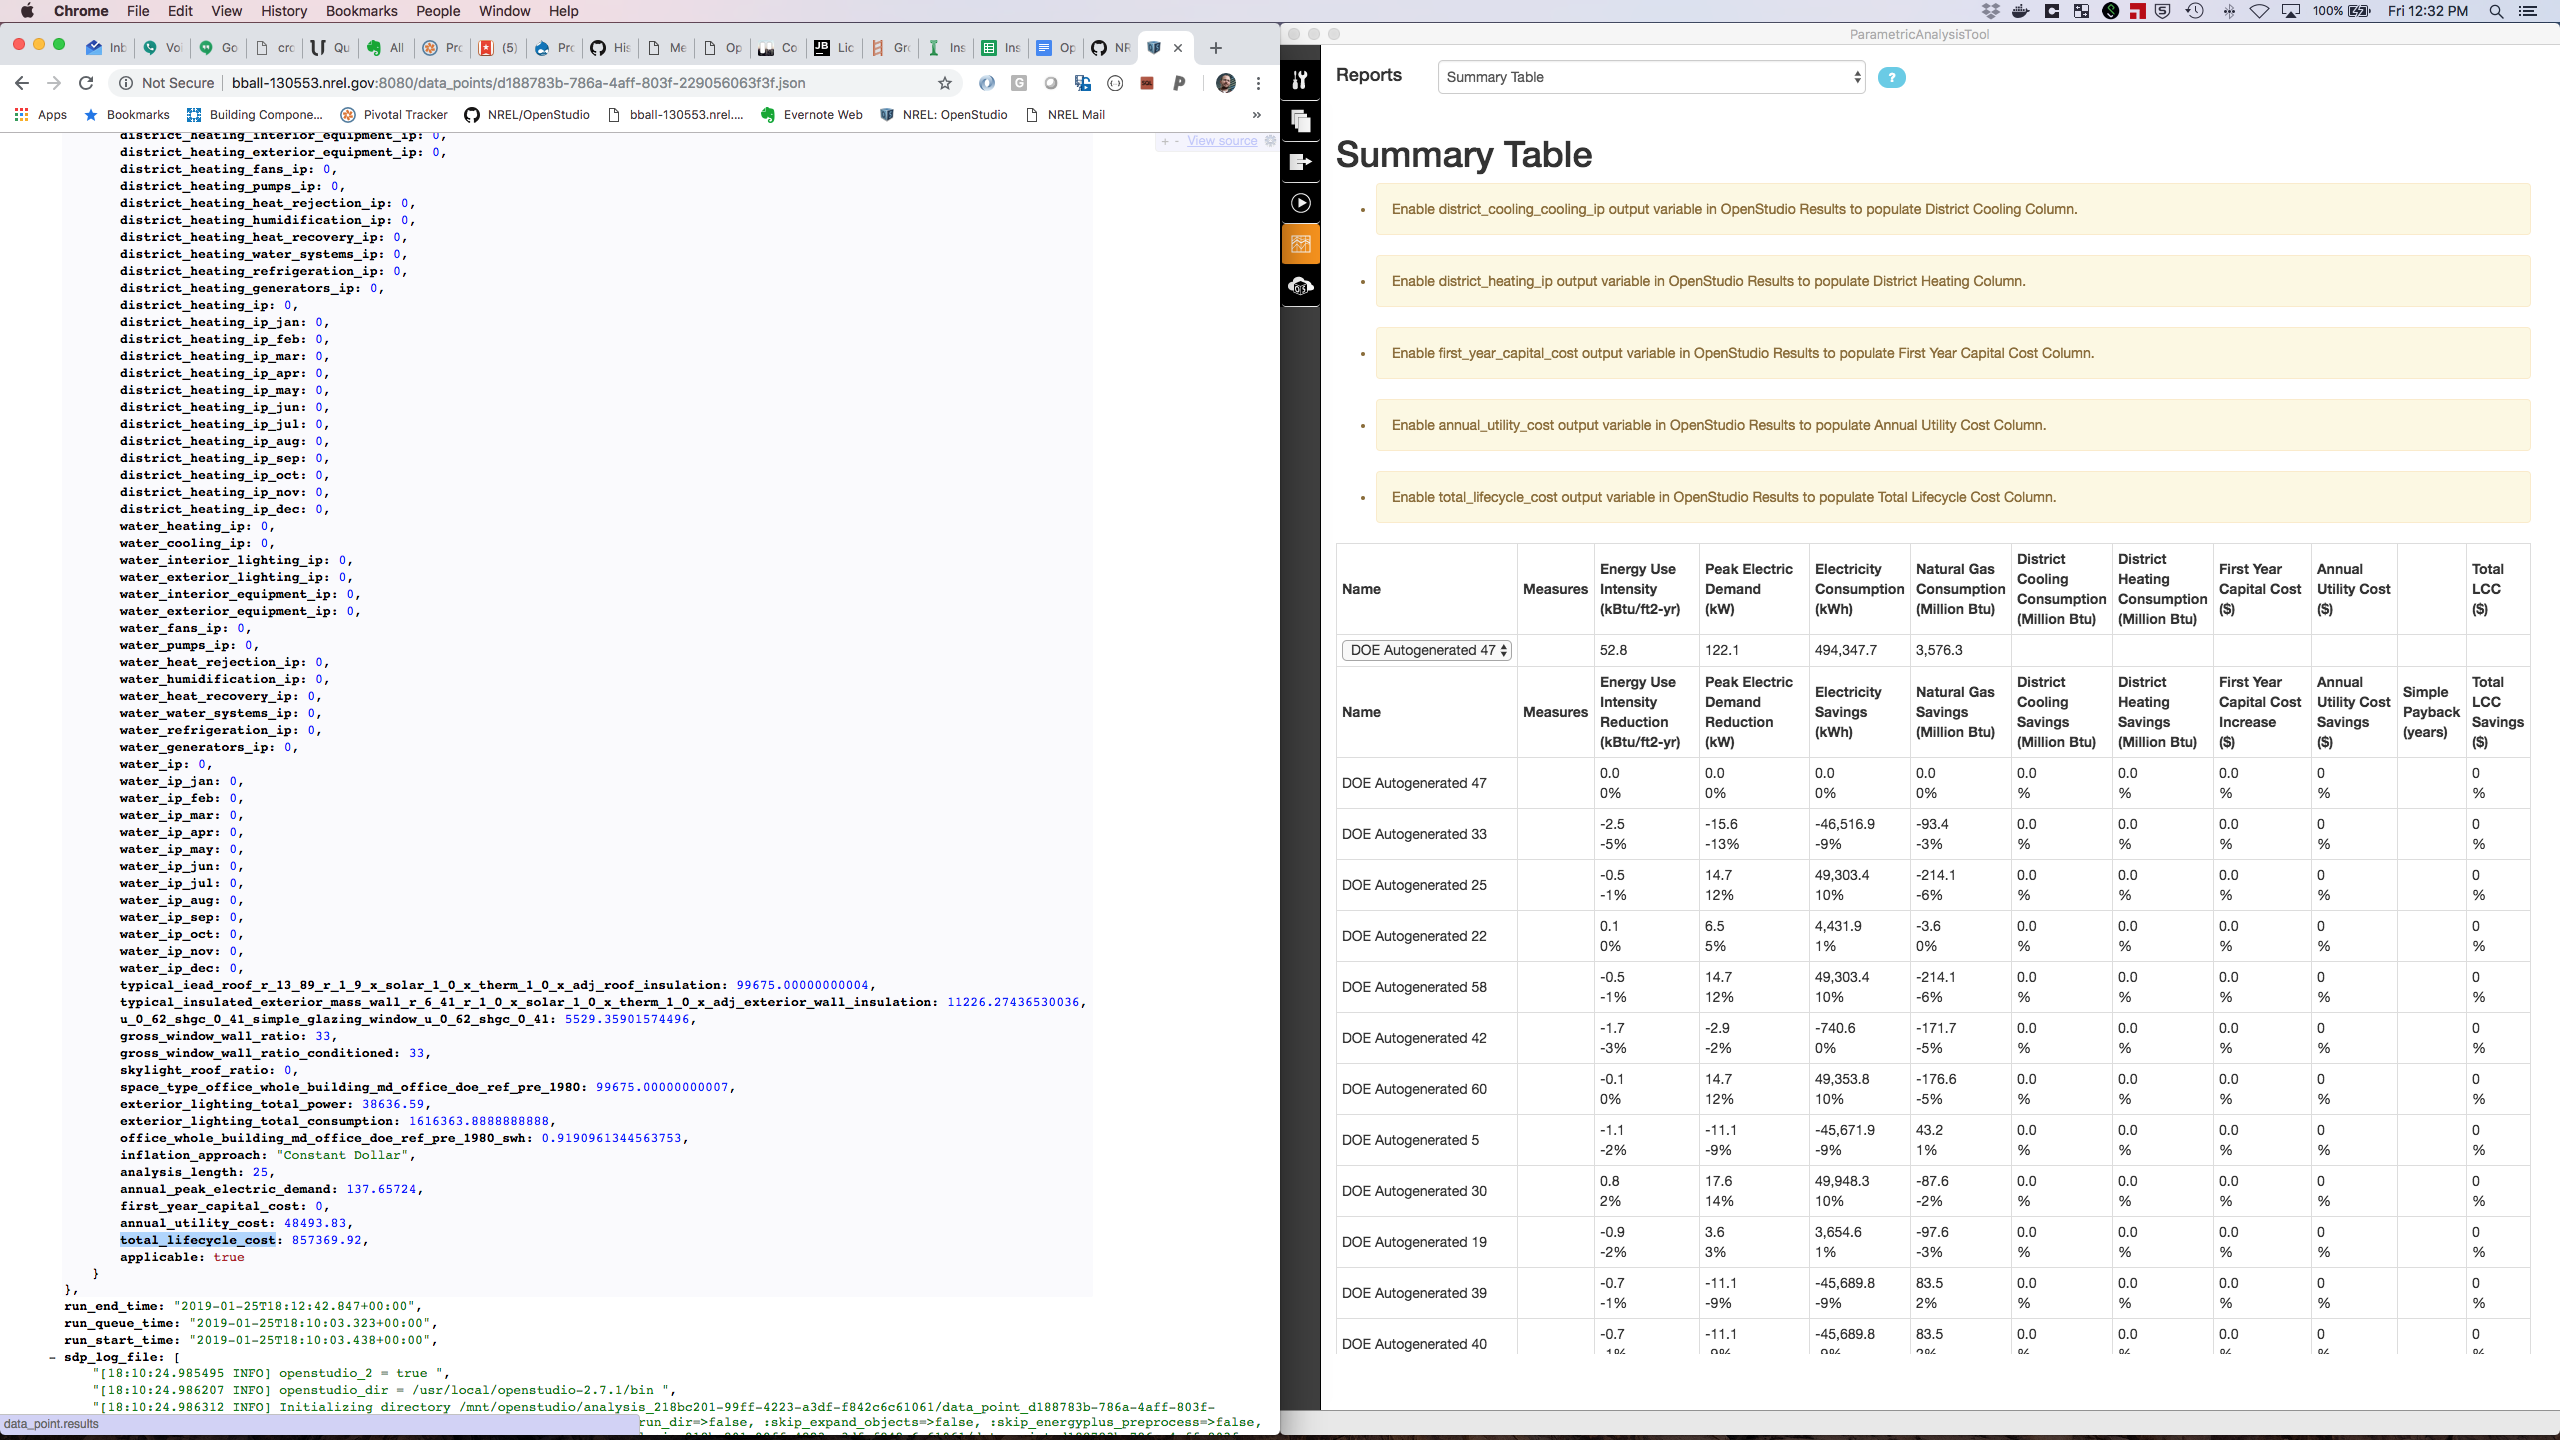This screenshot has height=1440, width=2560.
Task: Click the Run icon in PAT sidebar
Action: (x=1300, y=204)
